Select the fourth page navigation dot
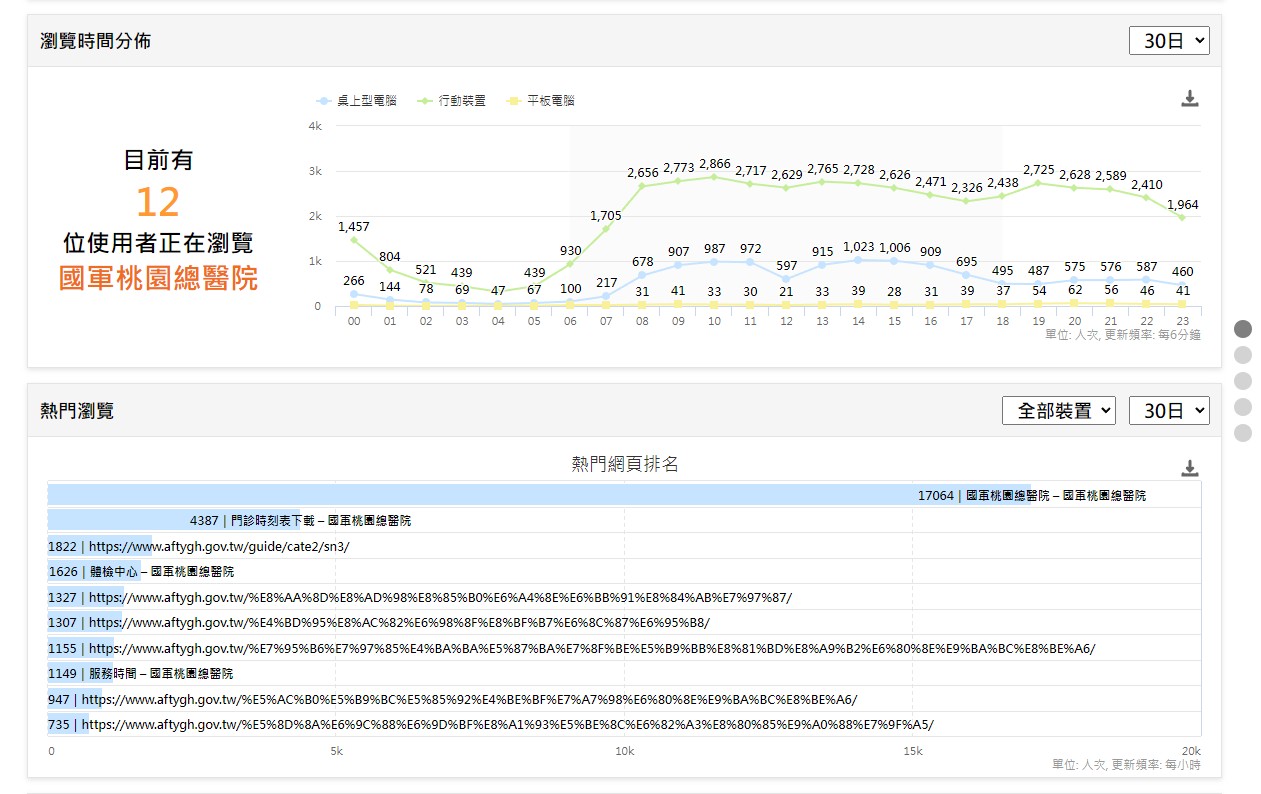Image resolution: width=1261 pixels, height=794 pixels. tap(1243, 407)
